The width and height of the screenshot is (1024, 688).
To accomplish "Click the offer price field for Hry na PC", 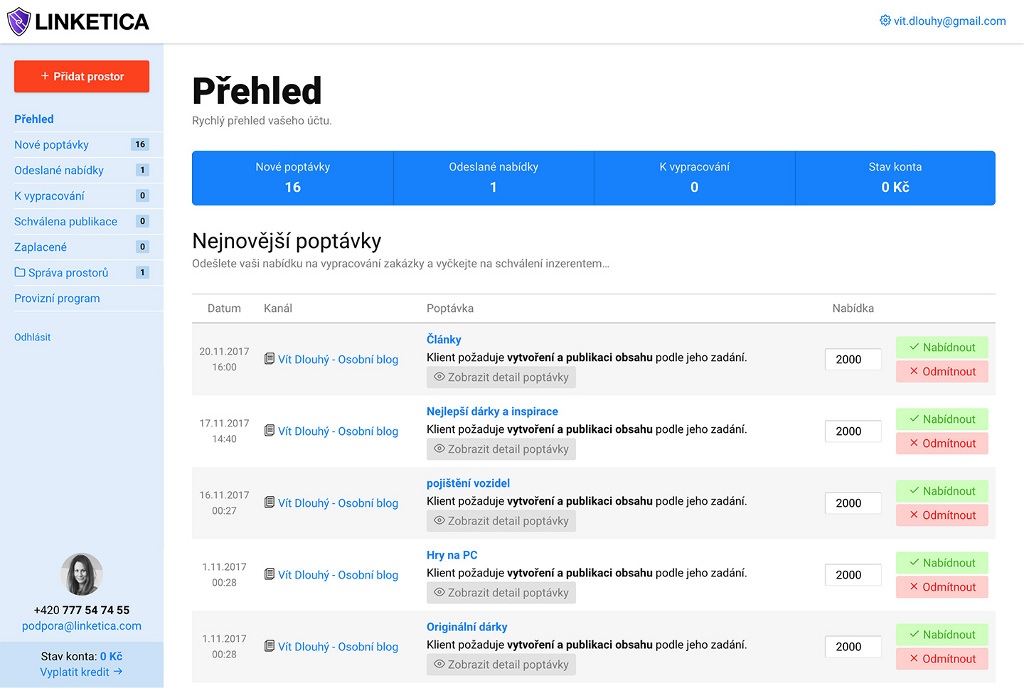I will coord(853,574).
